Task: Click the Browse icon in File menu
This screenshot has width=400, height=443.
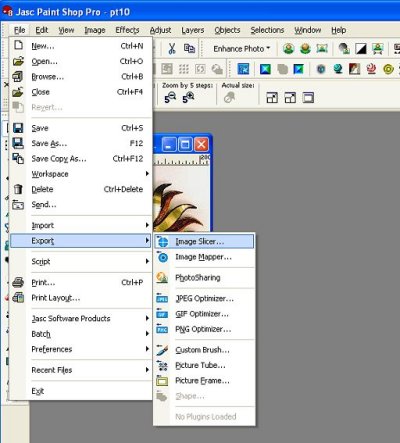Action: click(x=18, y=77)
